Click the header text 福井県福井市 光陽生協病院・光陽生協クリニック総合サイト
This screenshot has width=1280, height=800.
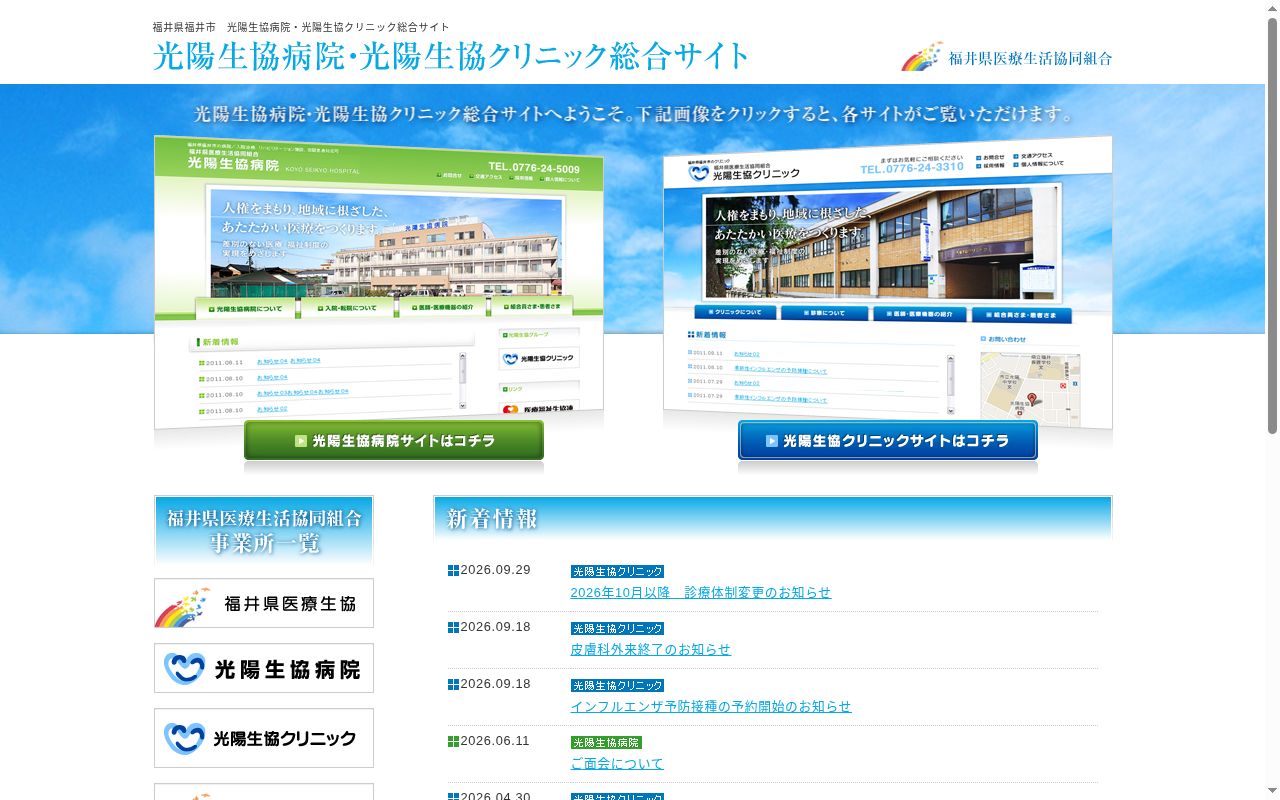coord(301,27)
